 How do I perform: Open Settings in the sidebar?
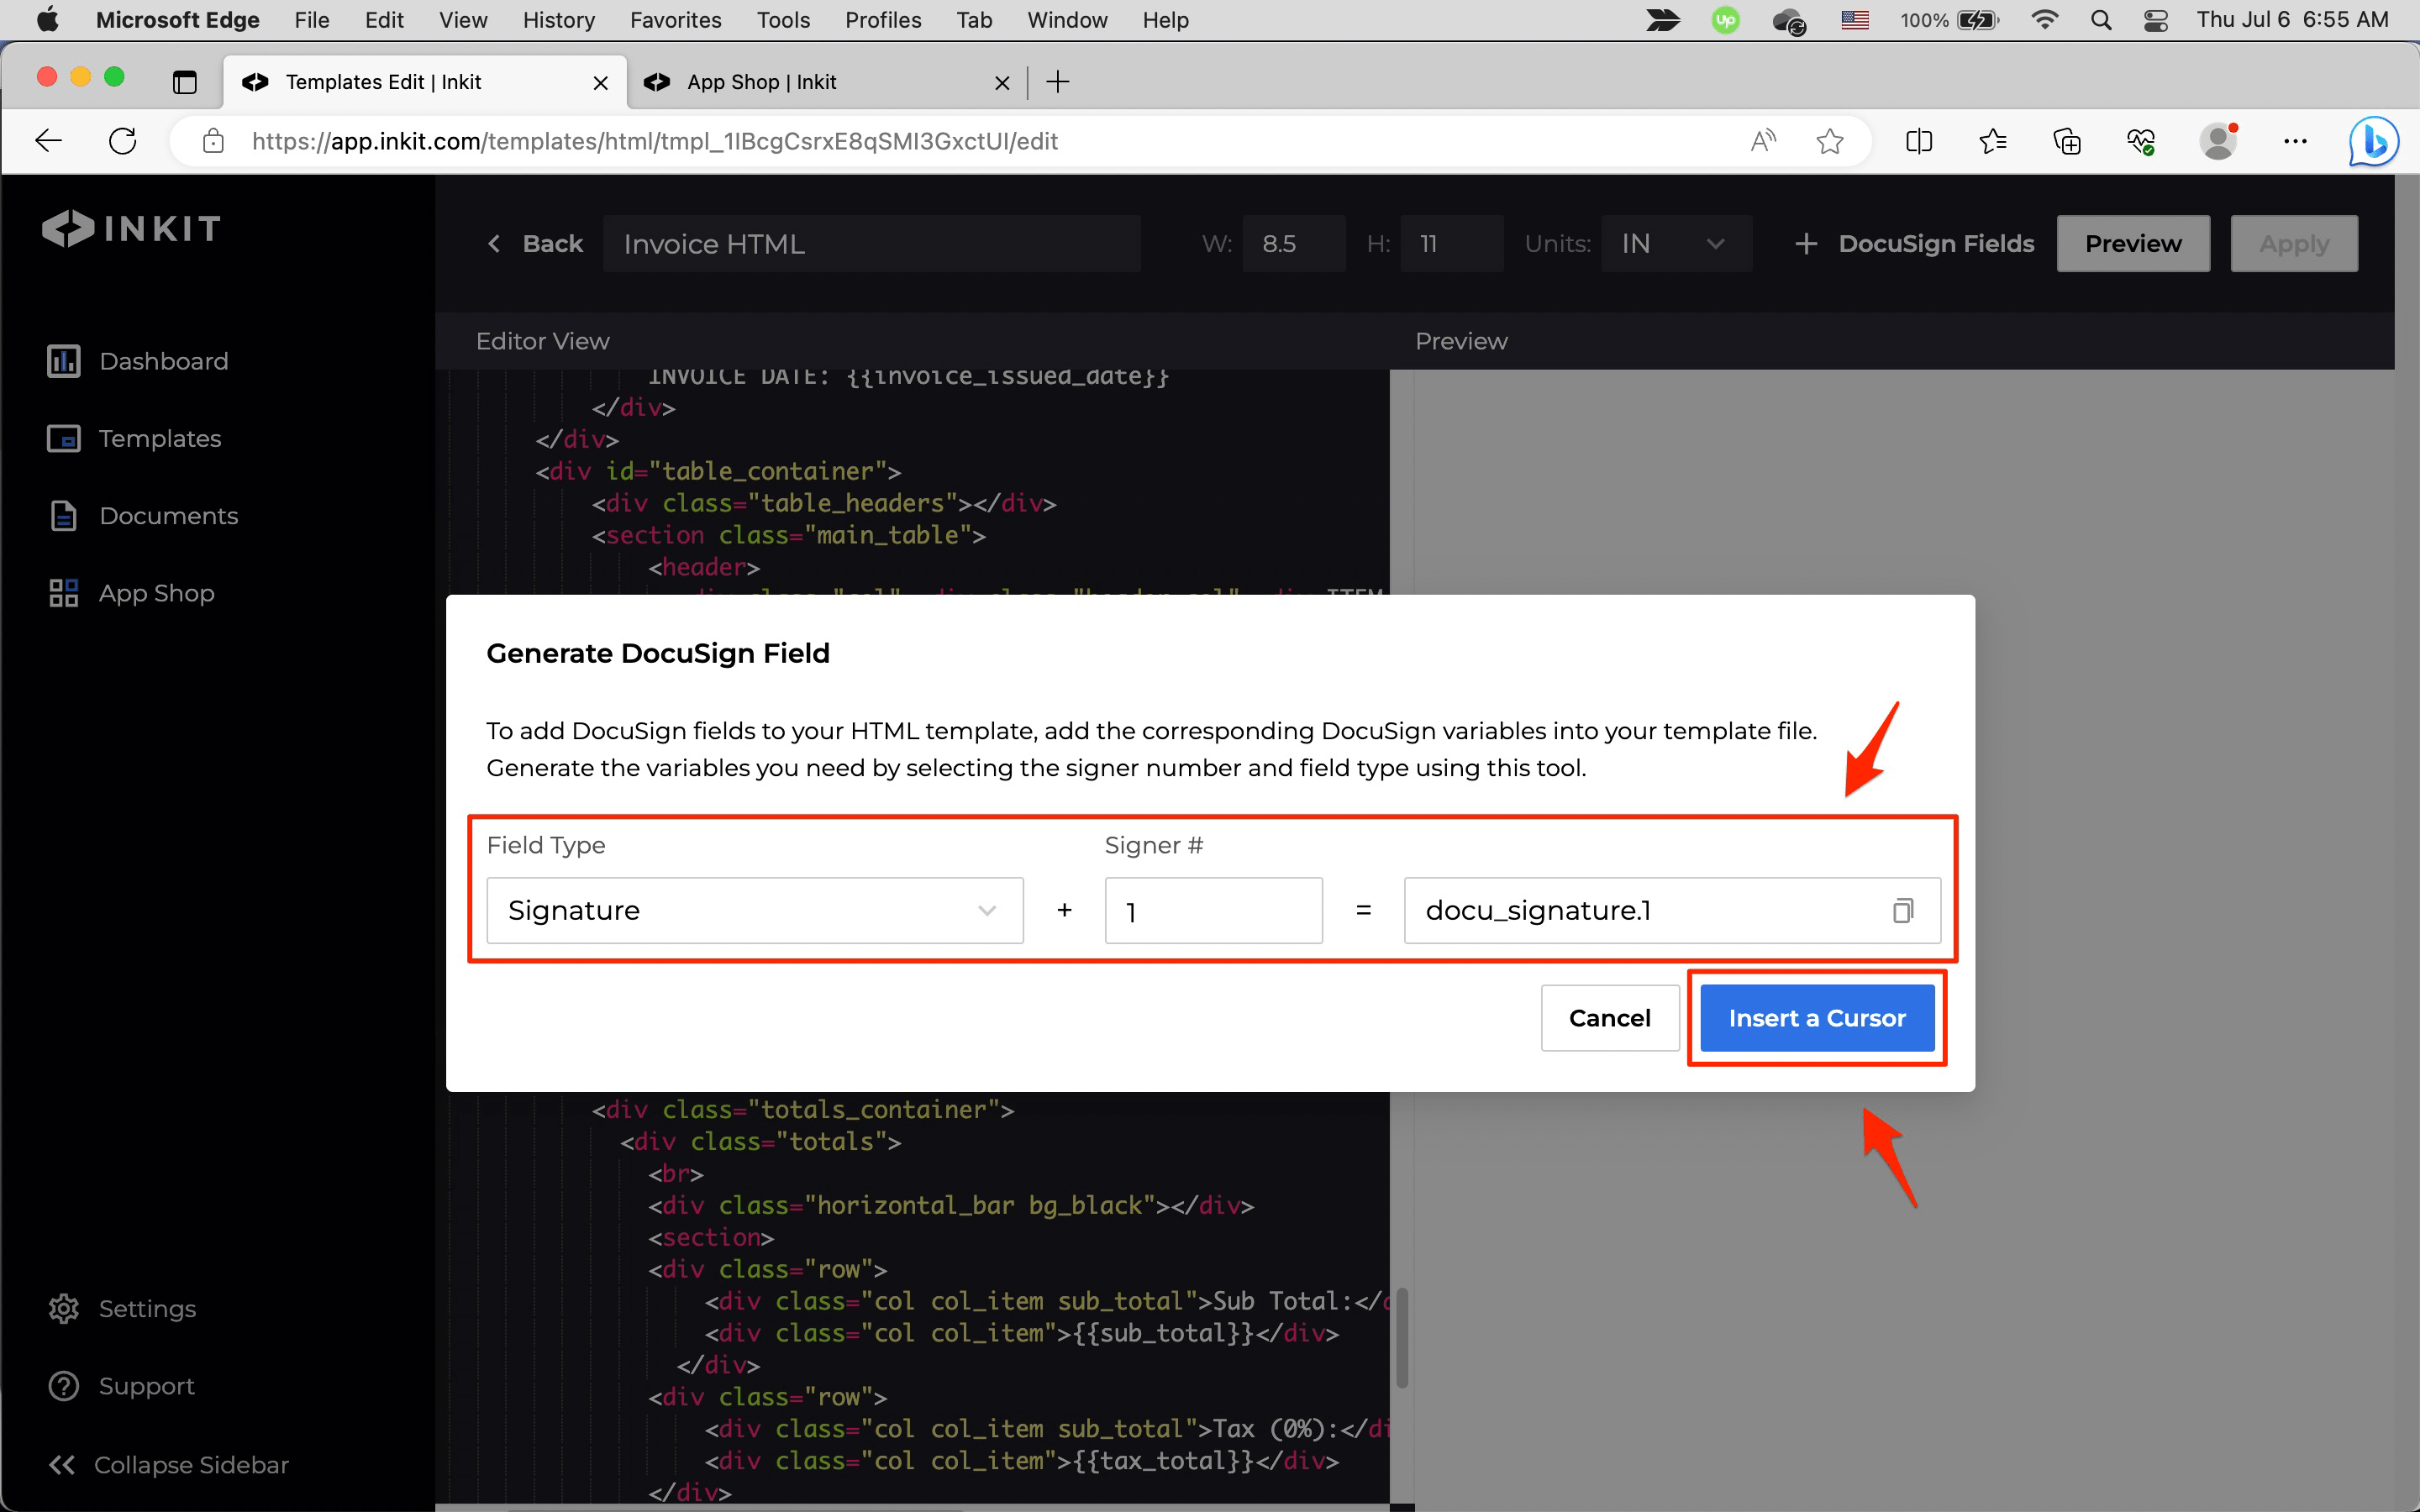click(147, 1308)
